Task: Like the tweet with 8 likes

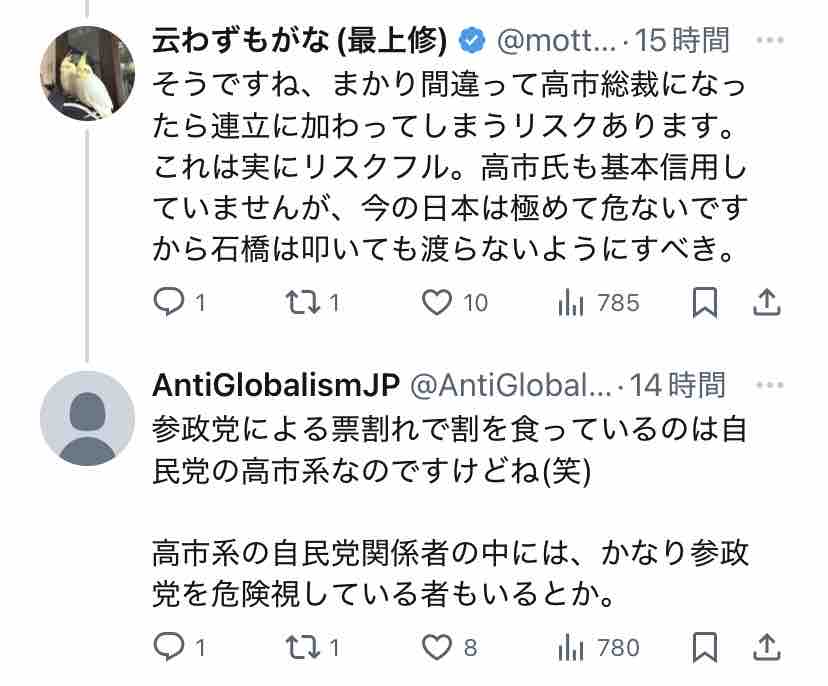Action: (437, 647)
